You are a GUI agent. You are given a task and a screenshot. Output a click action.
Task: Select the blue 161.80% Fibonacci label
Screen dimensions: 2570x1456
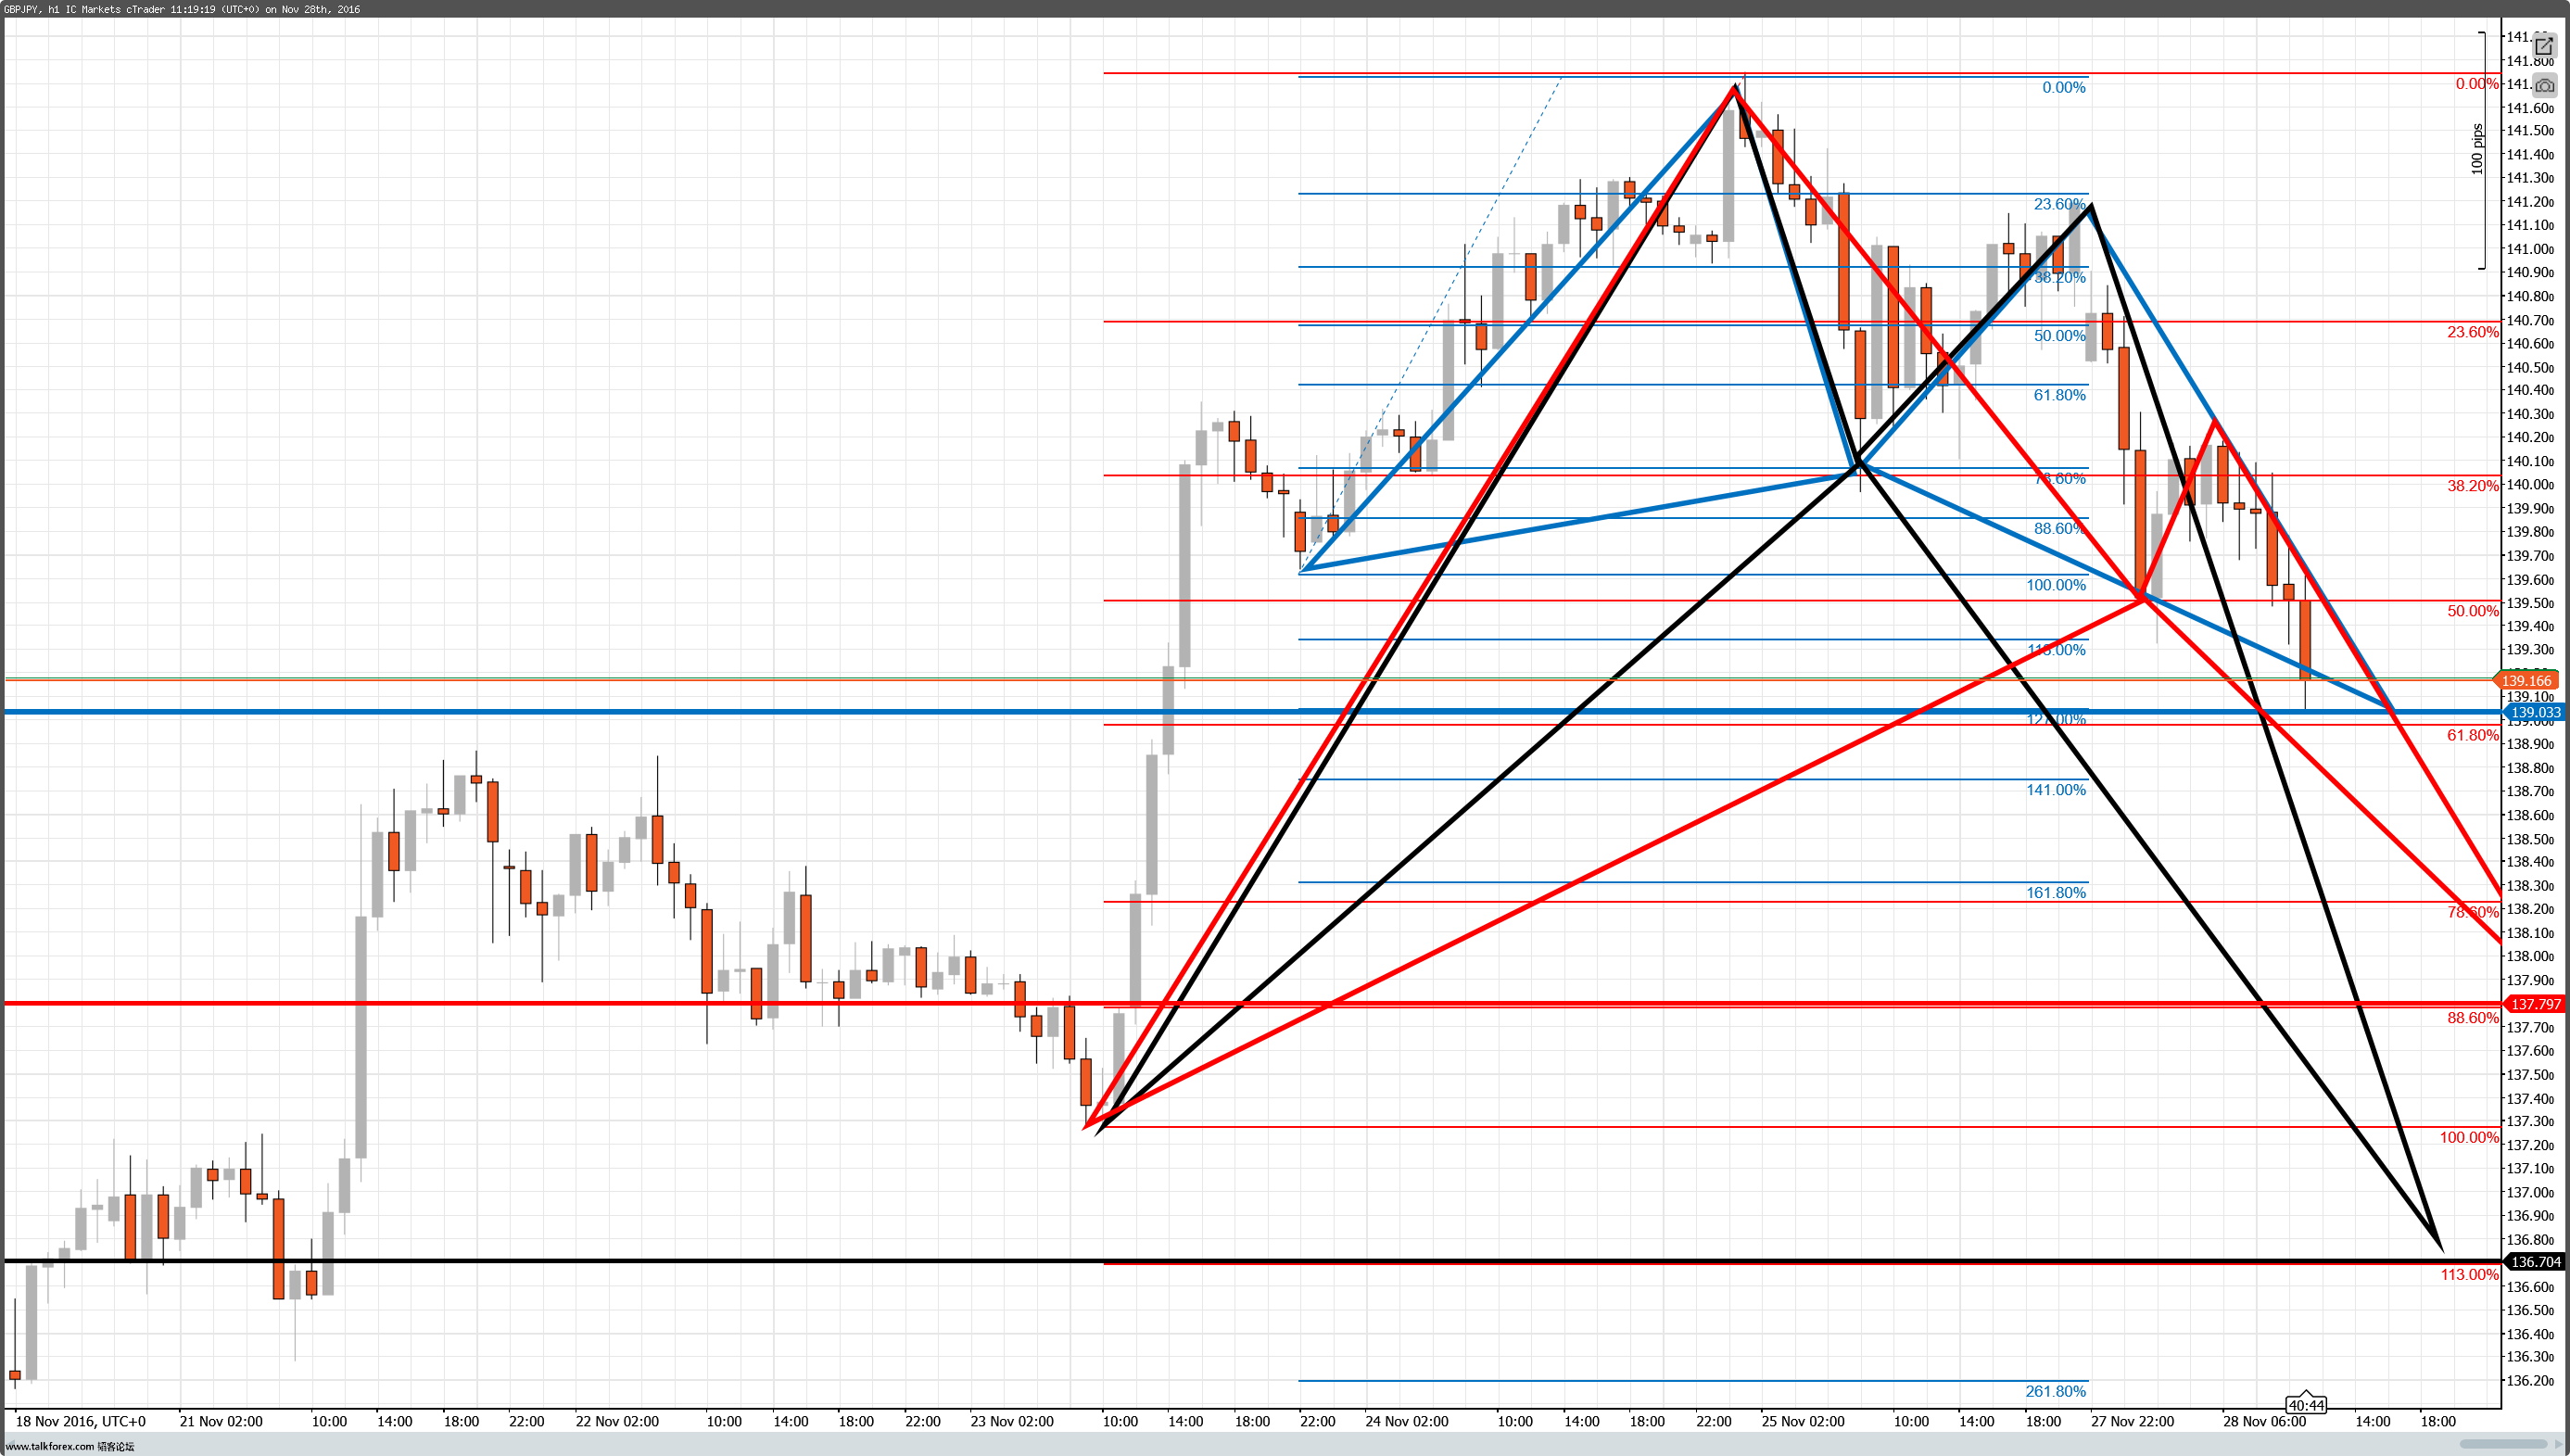(2056, 892)
